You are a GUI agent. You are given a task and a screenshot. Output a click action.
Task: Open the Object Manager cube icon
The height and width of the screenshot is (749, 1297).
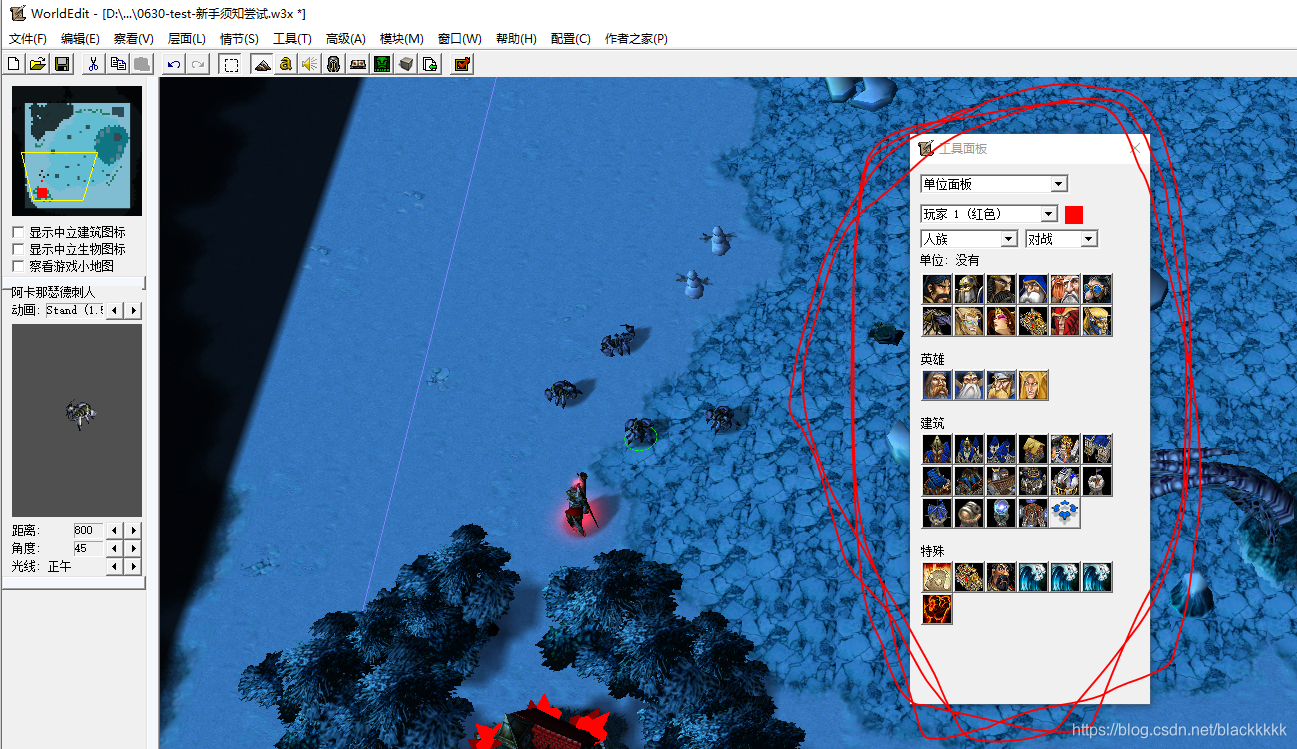pyautogui.click(x=405, y=64)
